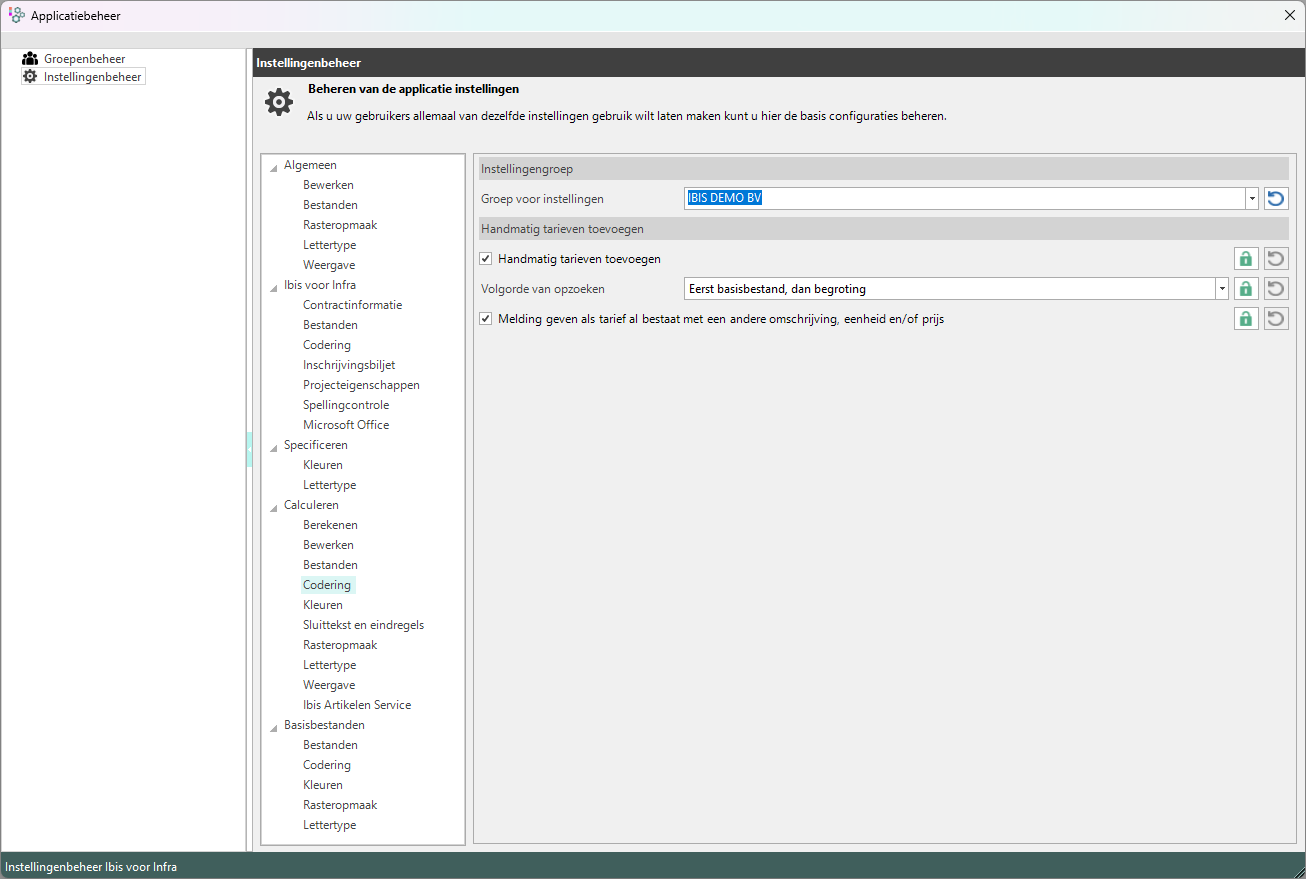Collapse the Ibis voor Infra section

point(274,286)
